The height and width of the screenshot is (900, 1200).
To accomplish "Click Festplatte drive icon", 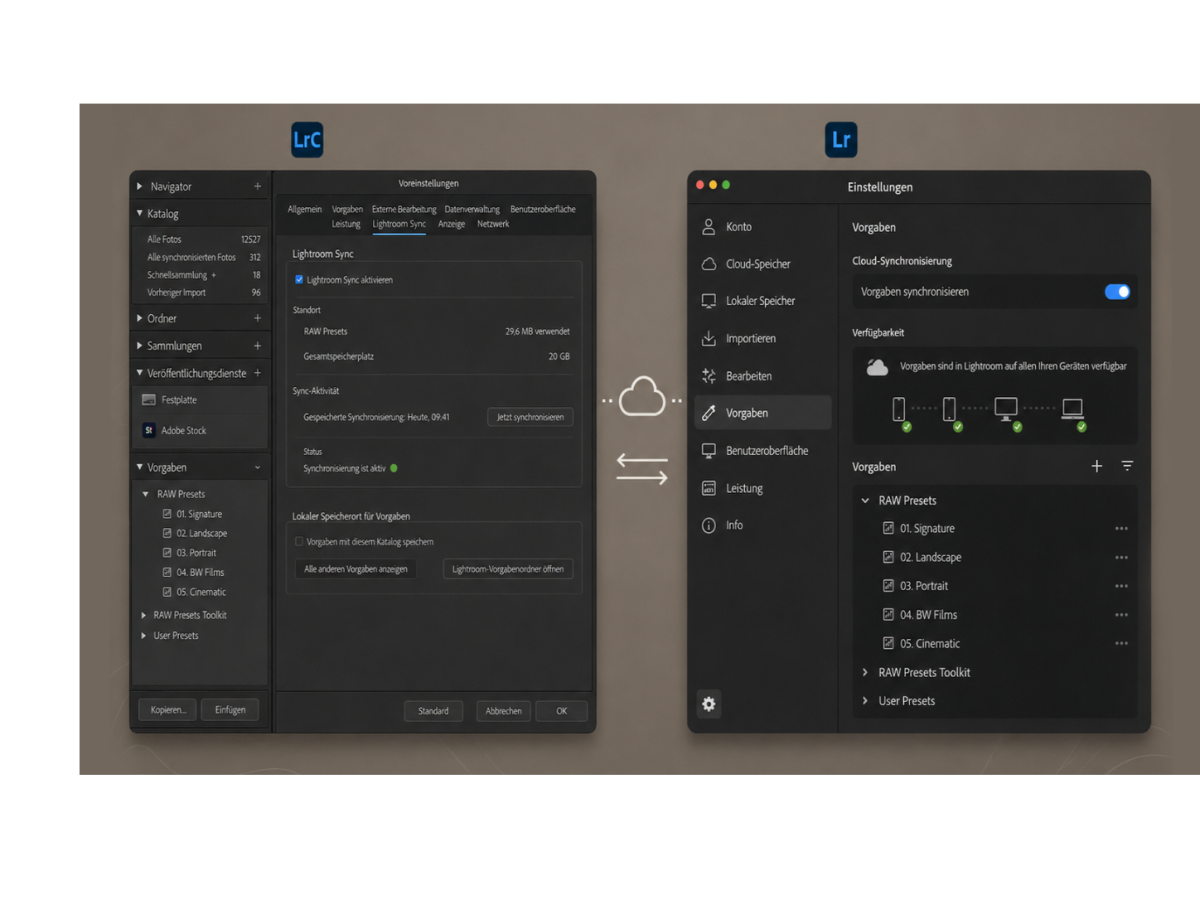I will (149, 400).
